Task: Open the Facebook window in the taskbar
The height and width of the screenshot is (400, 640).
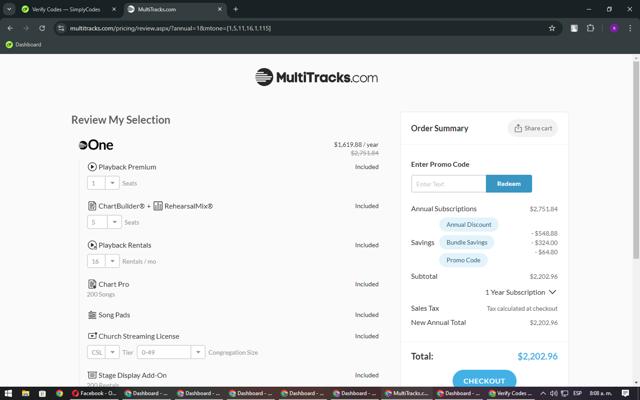Action: [95, 393]
